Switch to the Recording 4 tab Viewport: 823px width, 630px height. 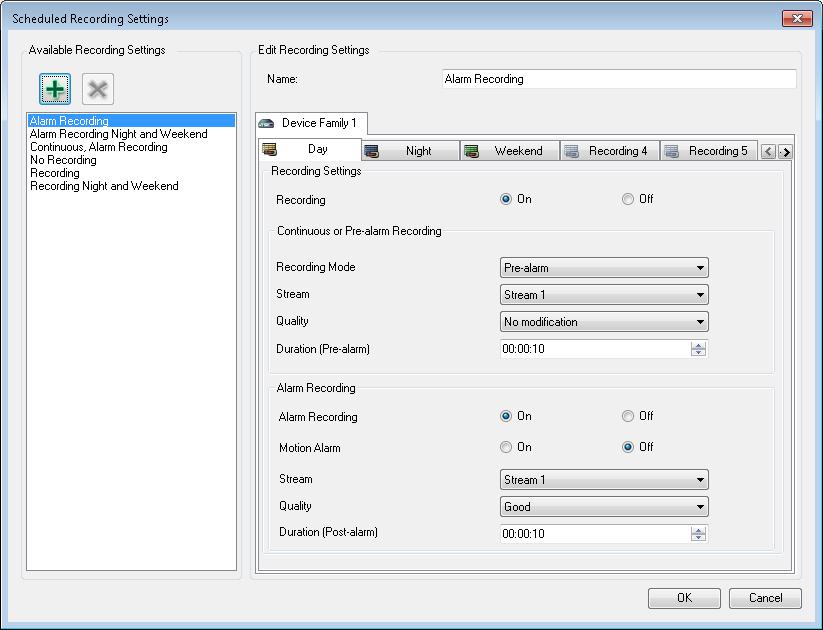[610, 151]
